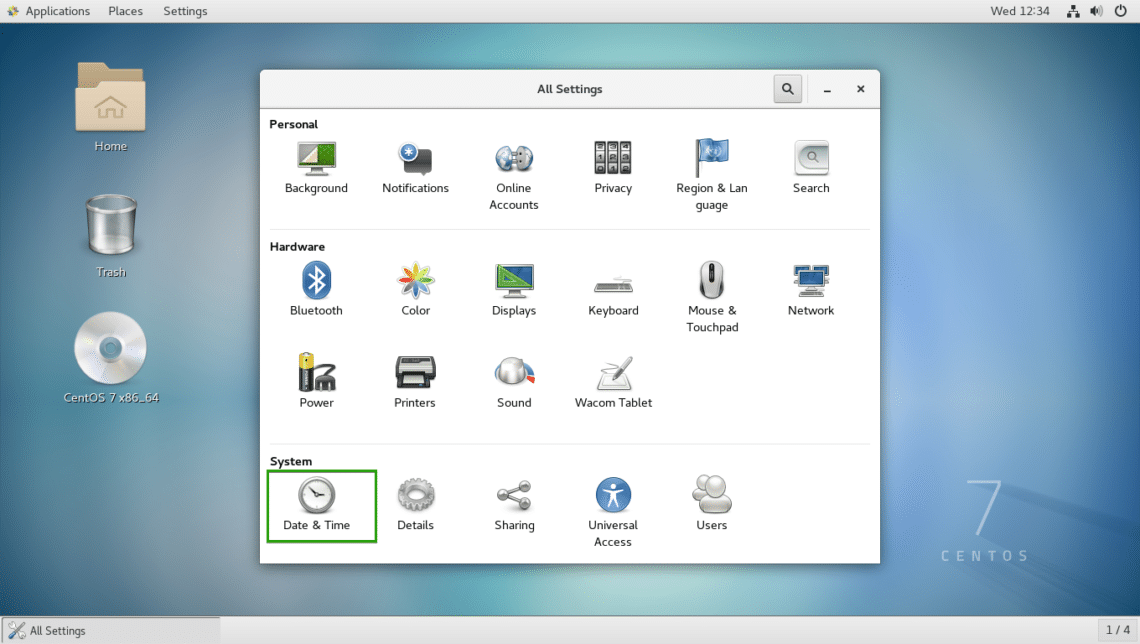Screen dimensions: 1140x644
Task: Open the Background settings
Action: click(316, 165)
